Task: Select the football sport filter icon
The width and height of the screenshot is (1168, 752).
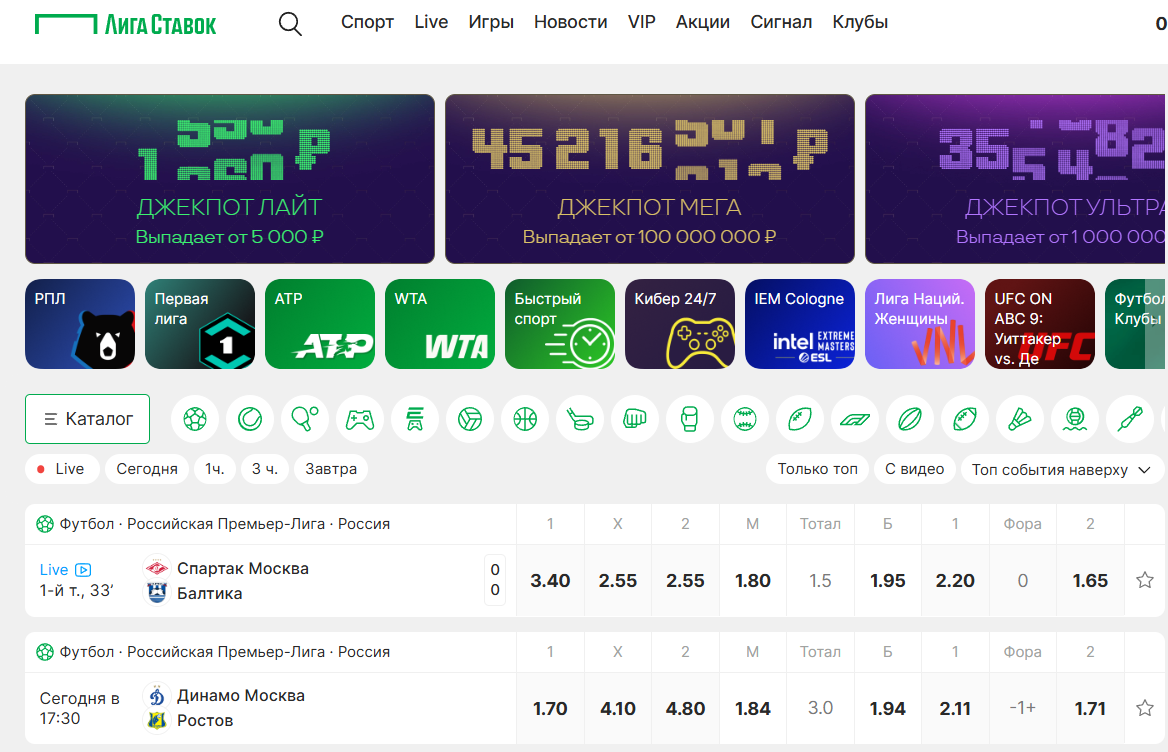Action: (195, 419)
